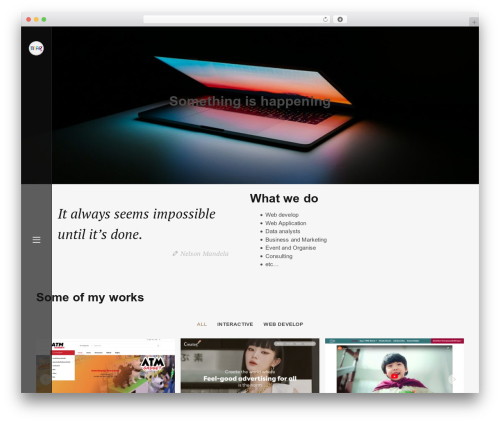
Task: Click the 'Web Application' list item
Action: point(286,223)
